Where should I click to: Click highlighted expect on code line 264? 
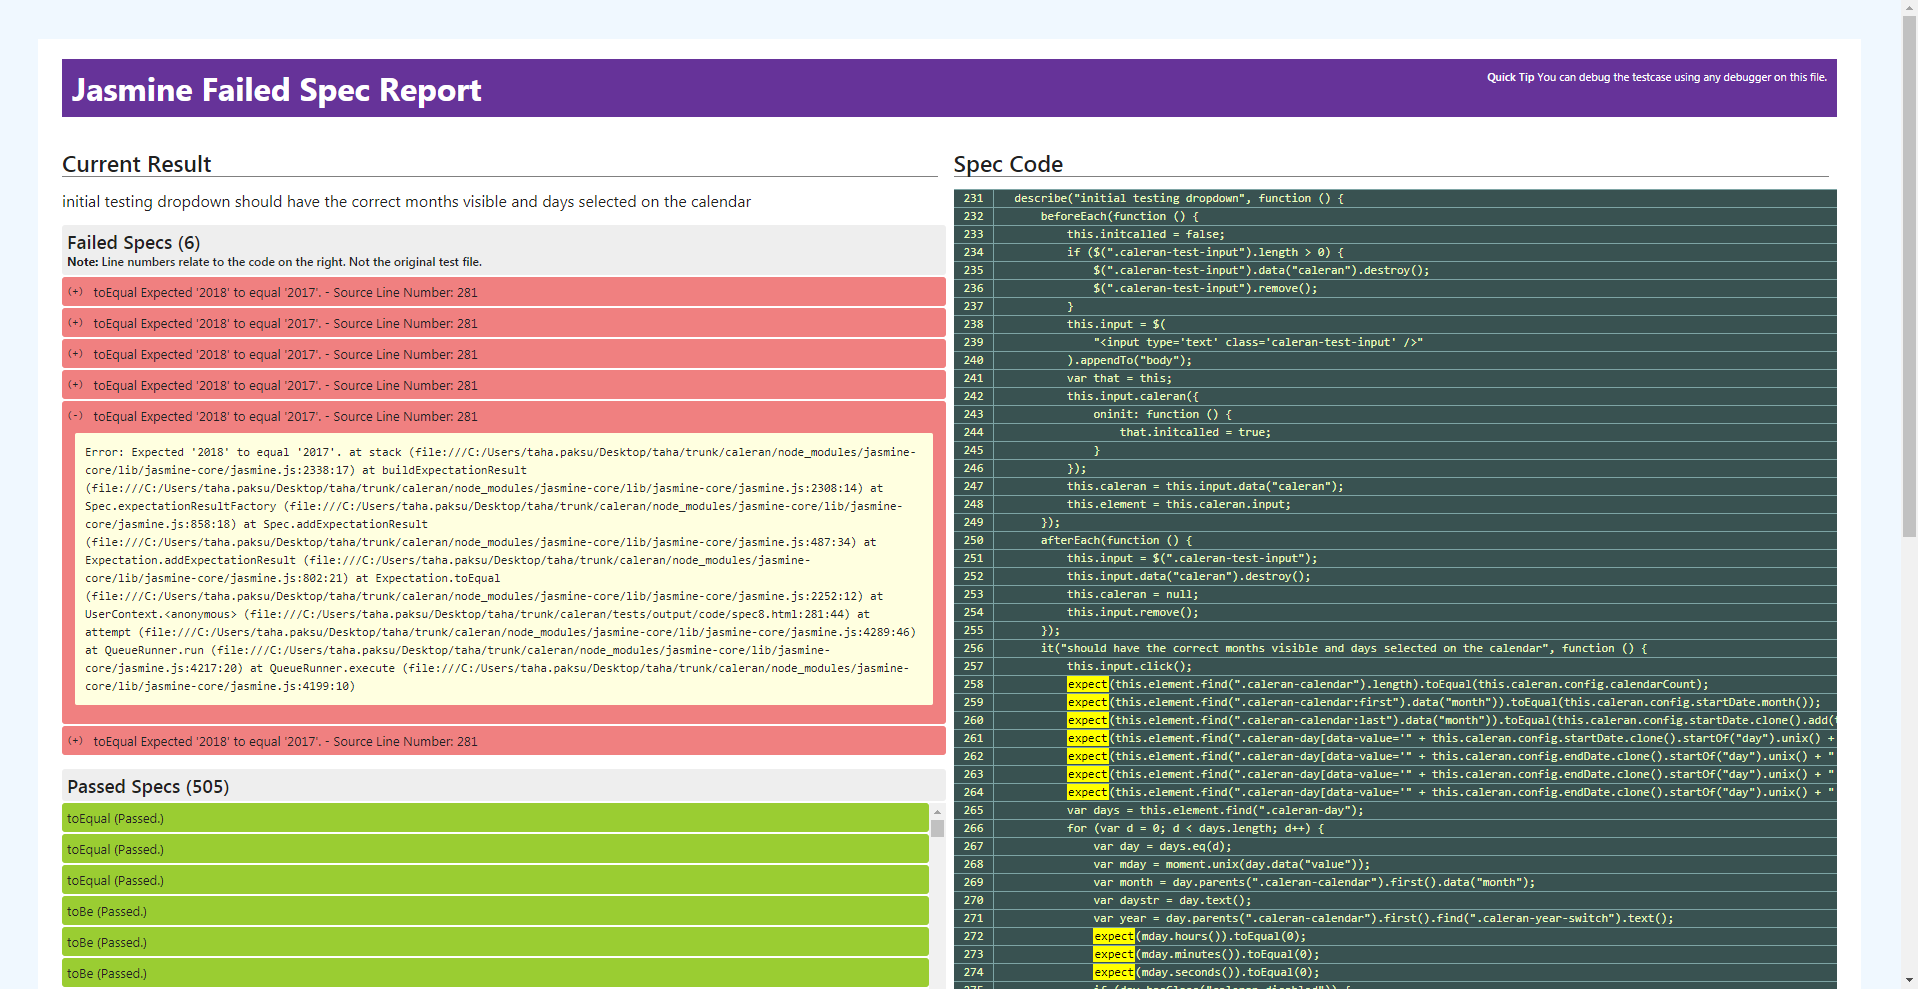[1087, 792]
